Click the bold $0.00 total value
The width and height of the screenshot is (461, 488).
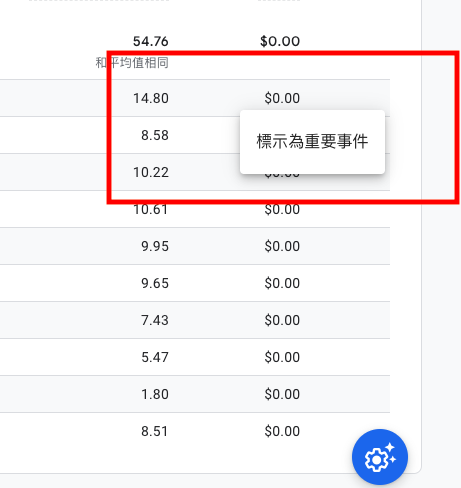click(280, 41)
